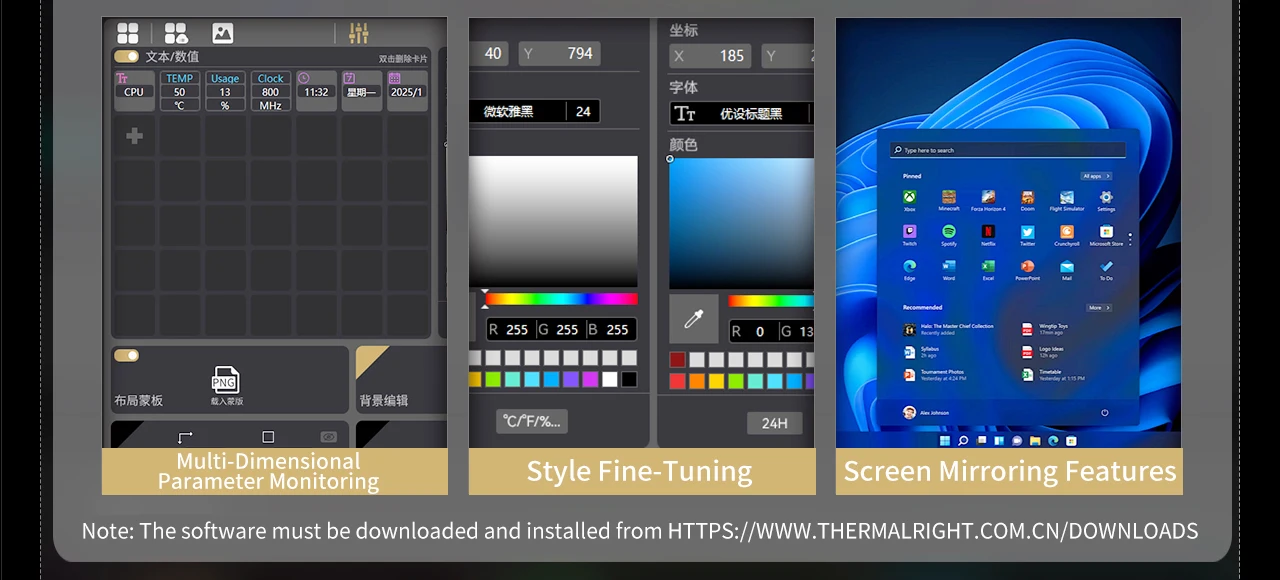Click the 24H time format button

coord(774,423)
